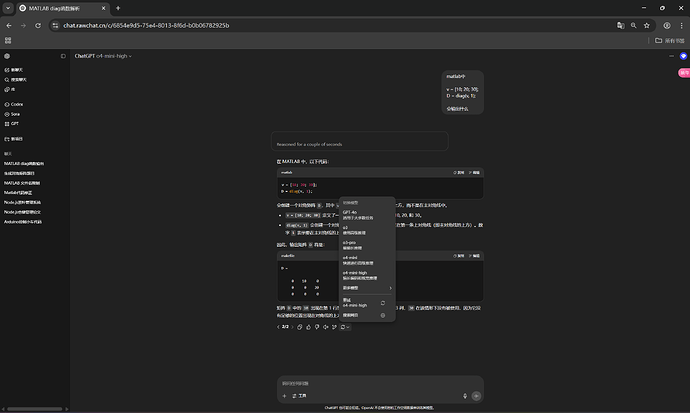Click the ChatGPT logo in the sidebar
This screenshot has width=690, height=413.
coord(7,56)
